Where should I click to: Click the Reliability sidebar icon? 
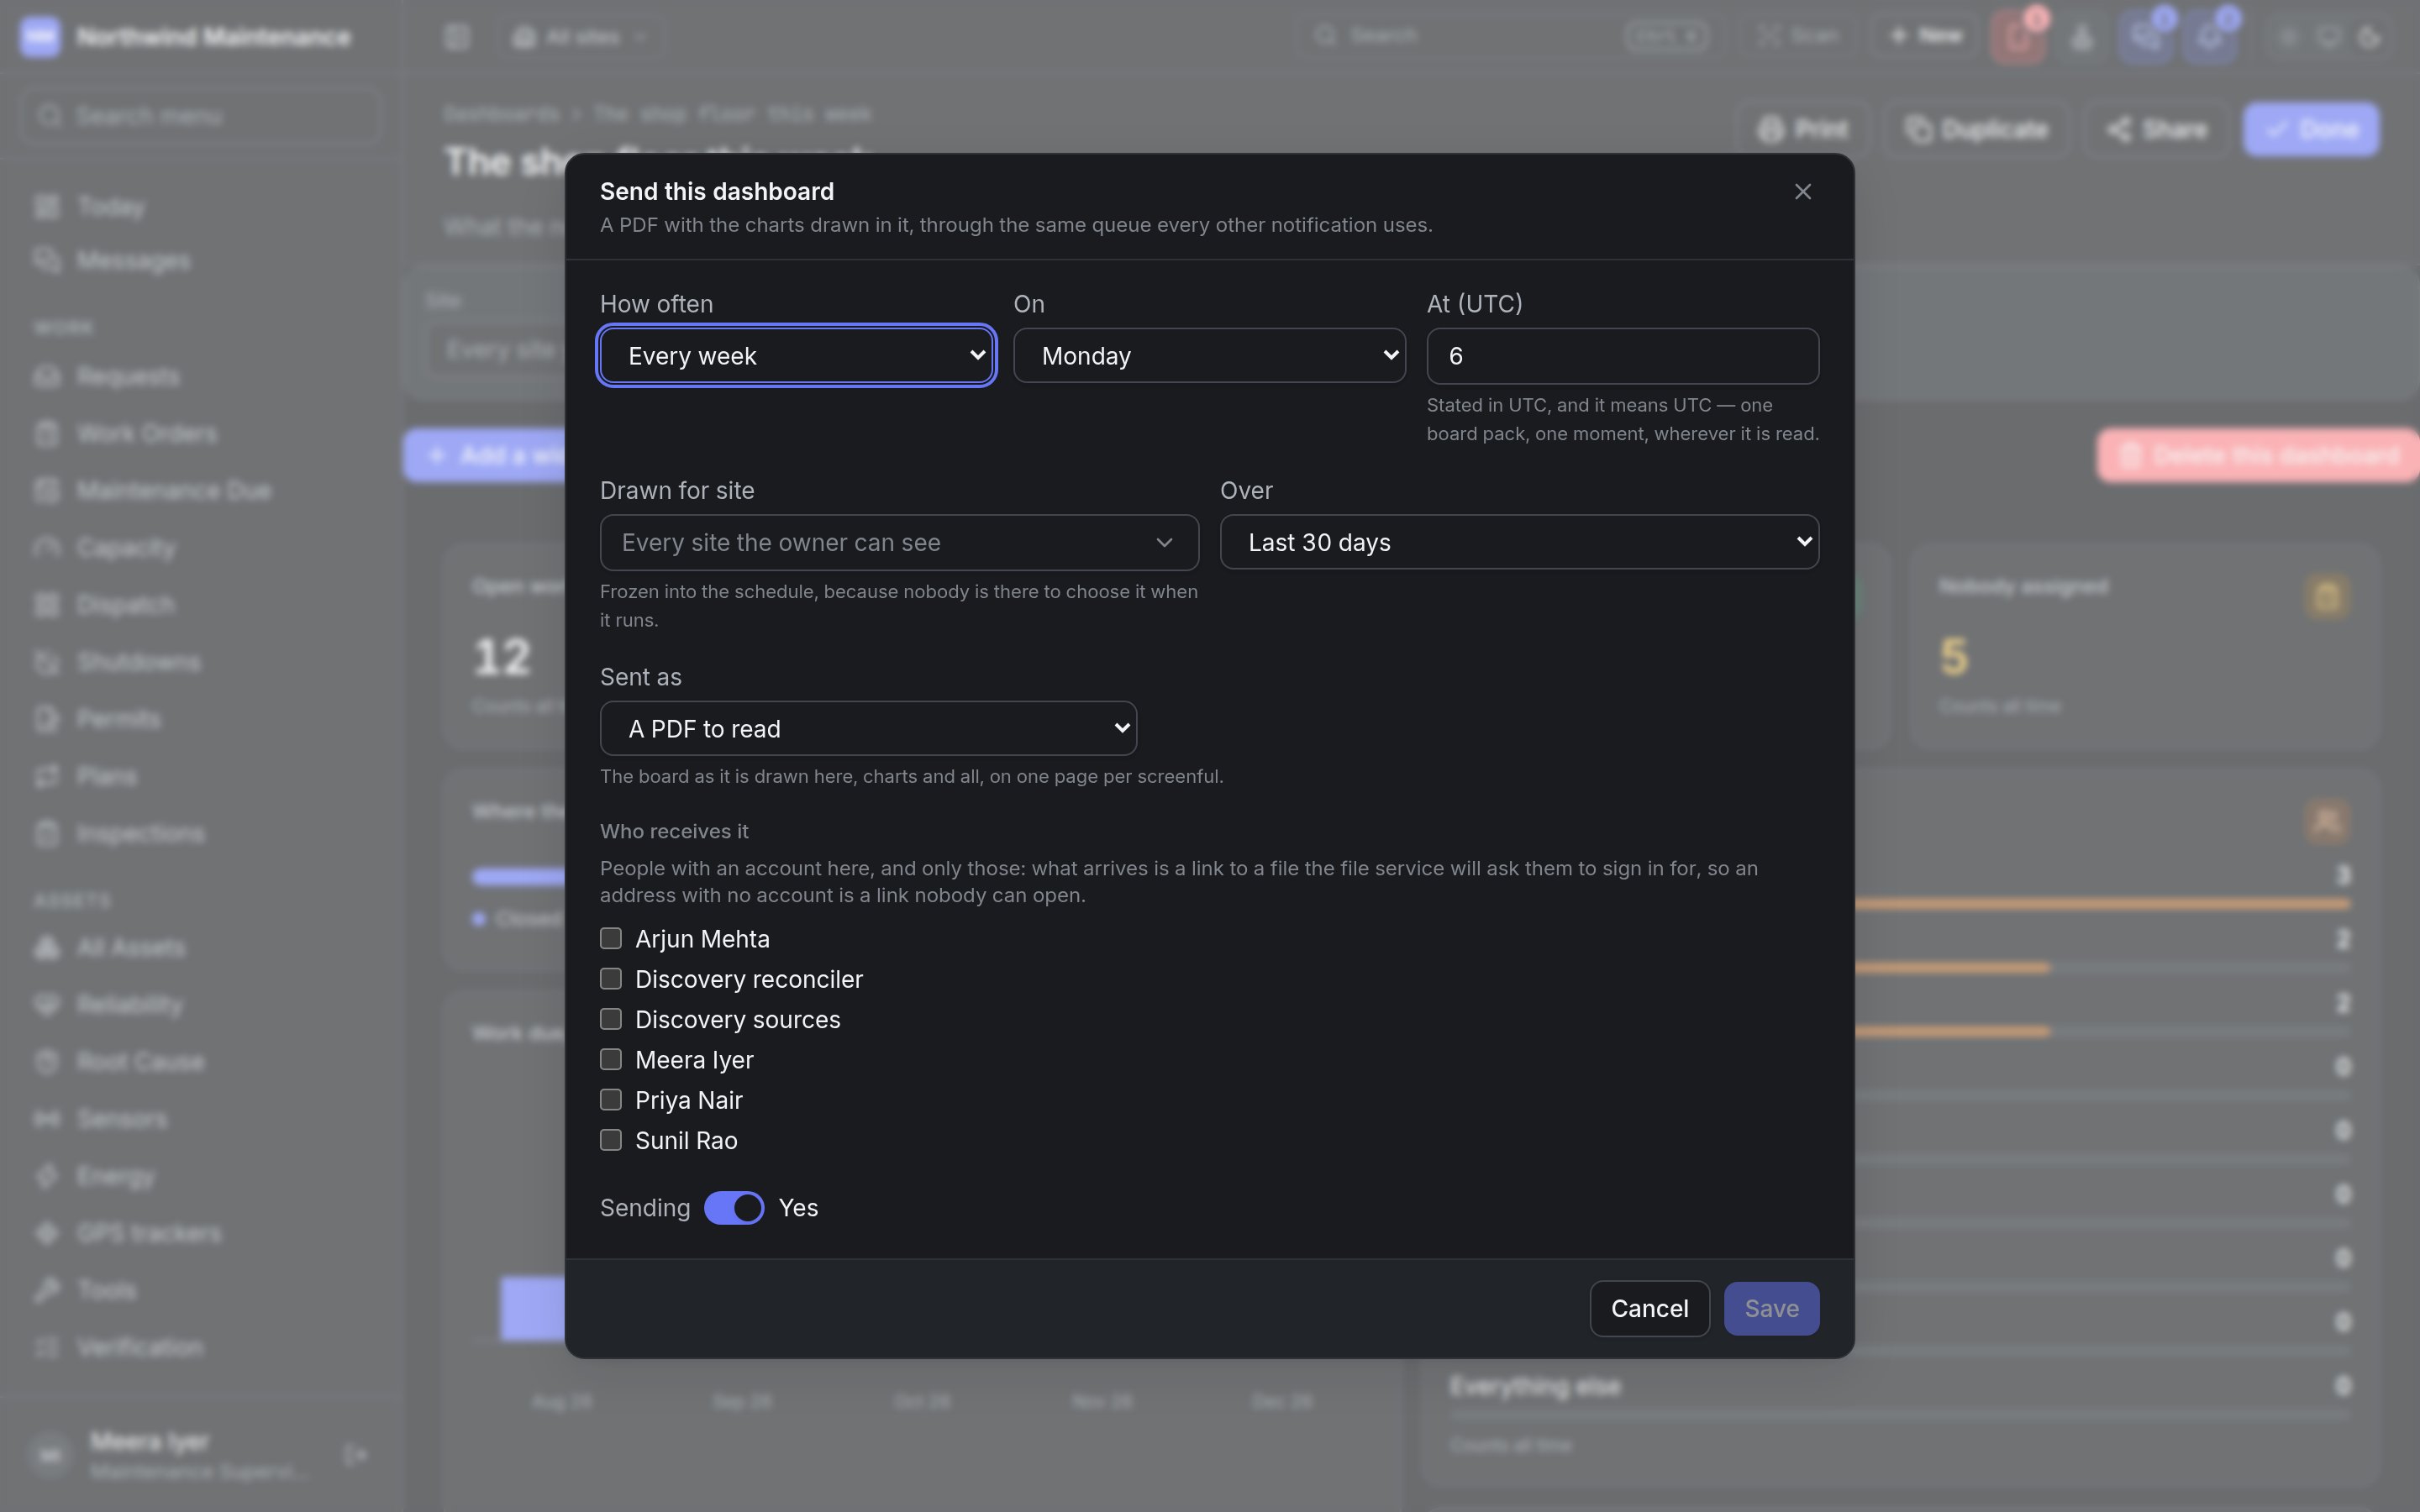[46, 1004]
